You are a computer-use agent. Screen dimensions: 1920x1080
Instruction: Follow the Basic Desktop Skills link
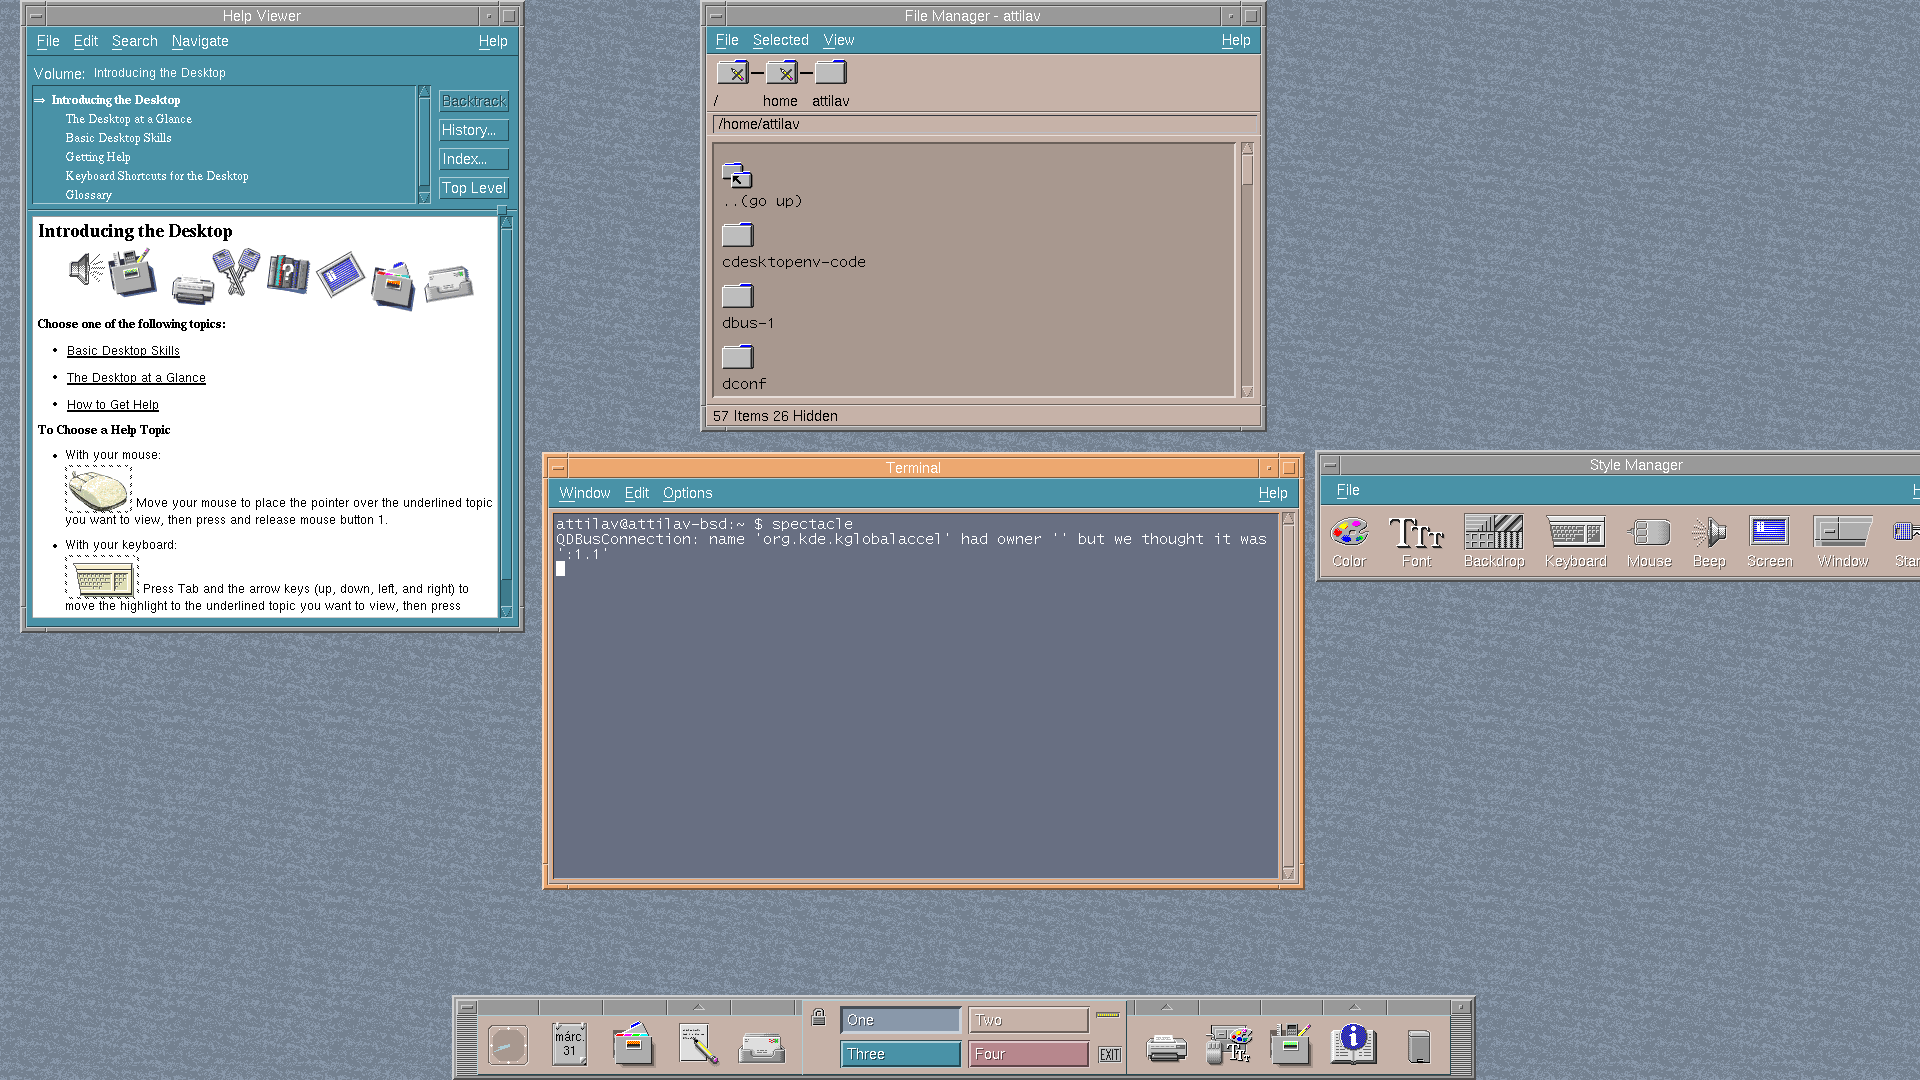pos(123,351)
